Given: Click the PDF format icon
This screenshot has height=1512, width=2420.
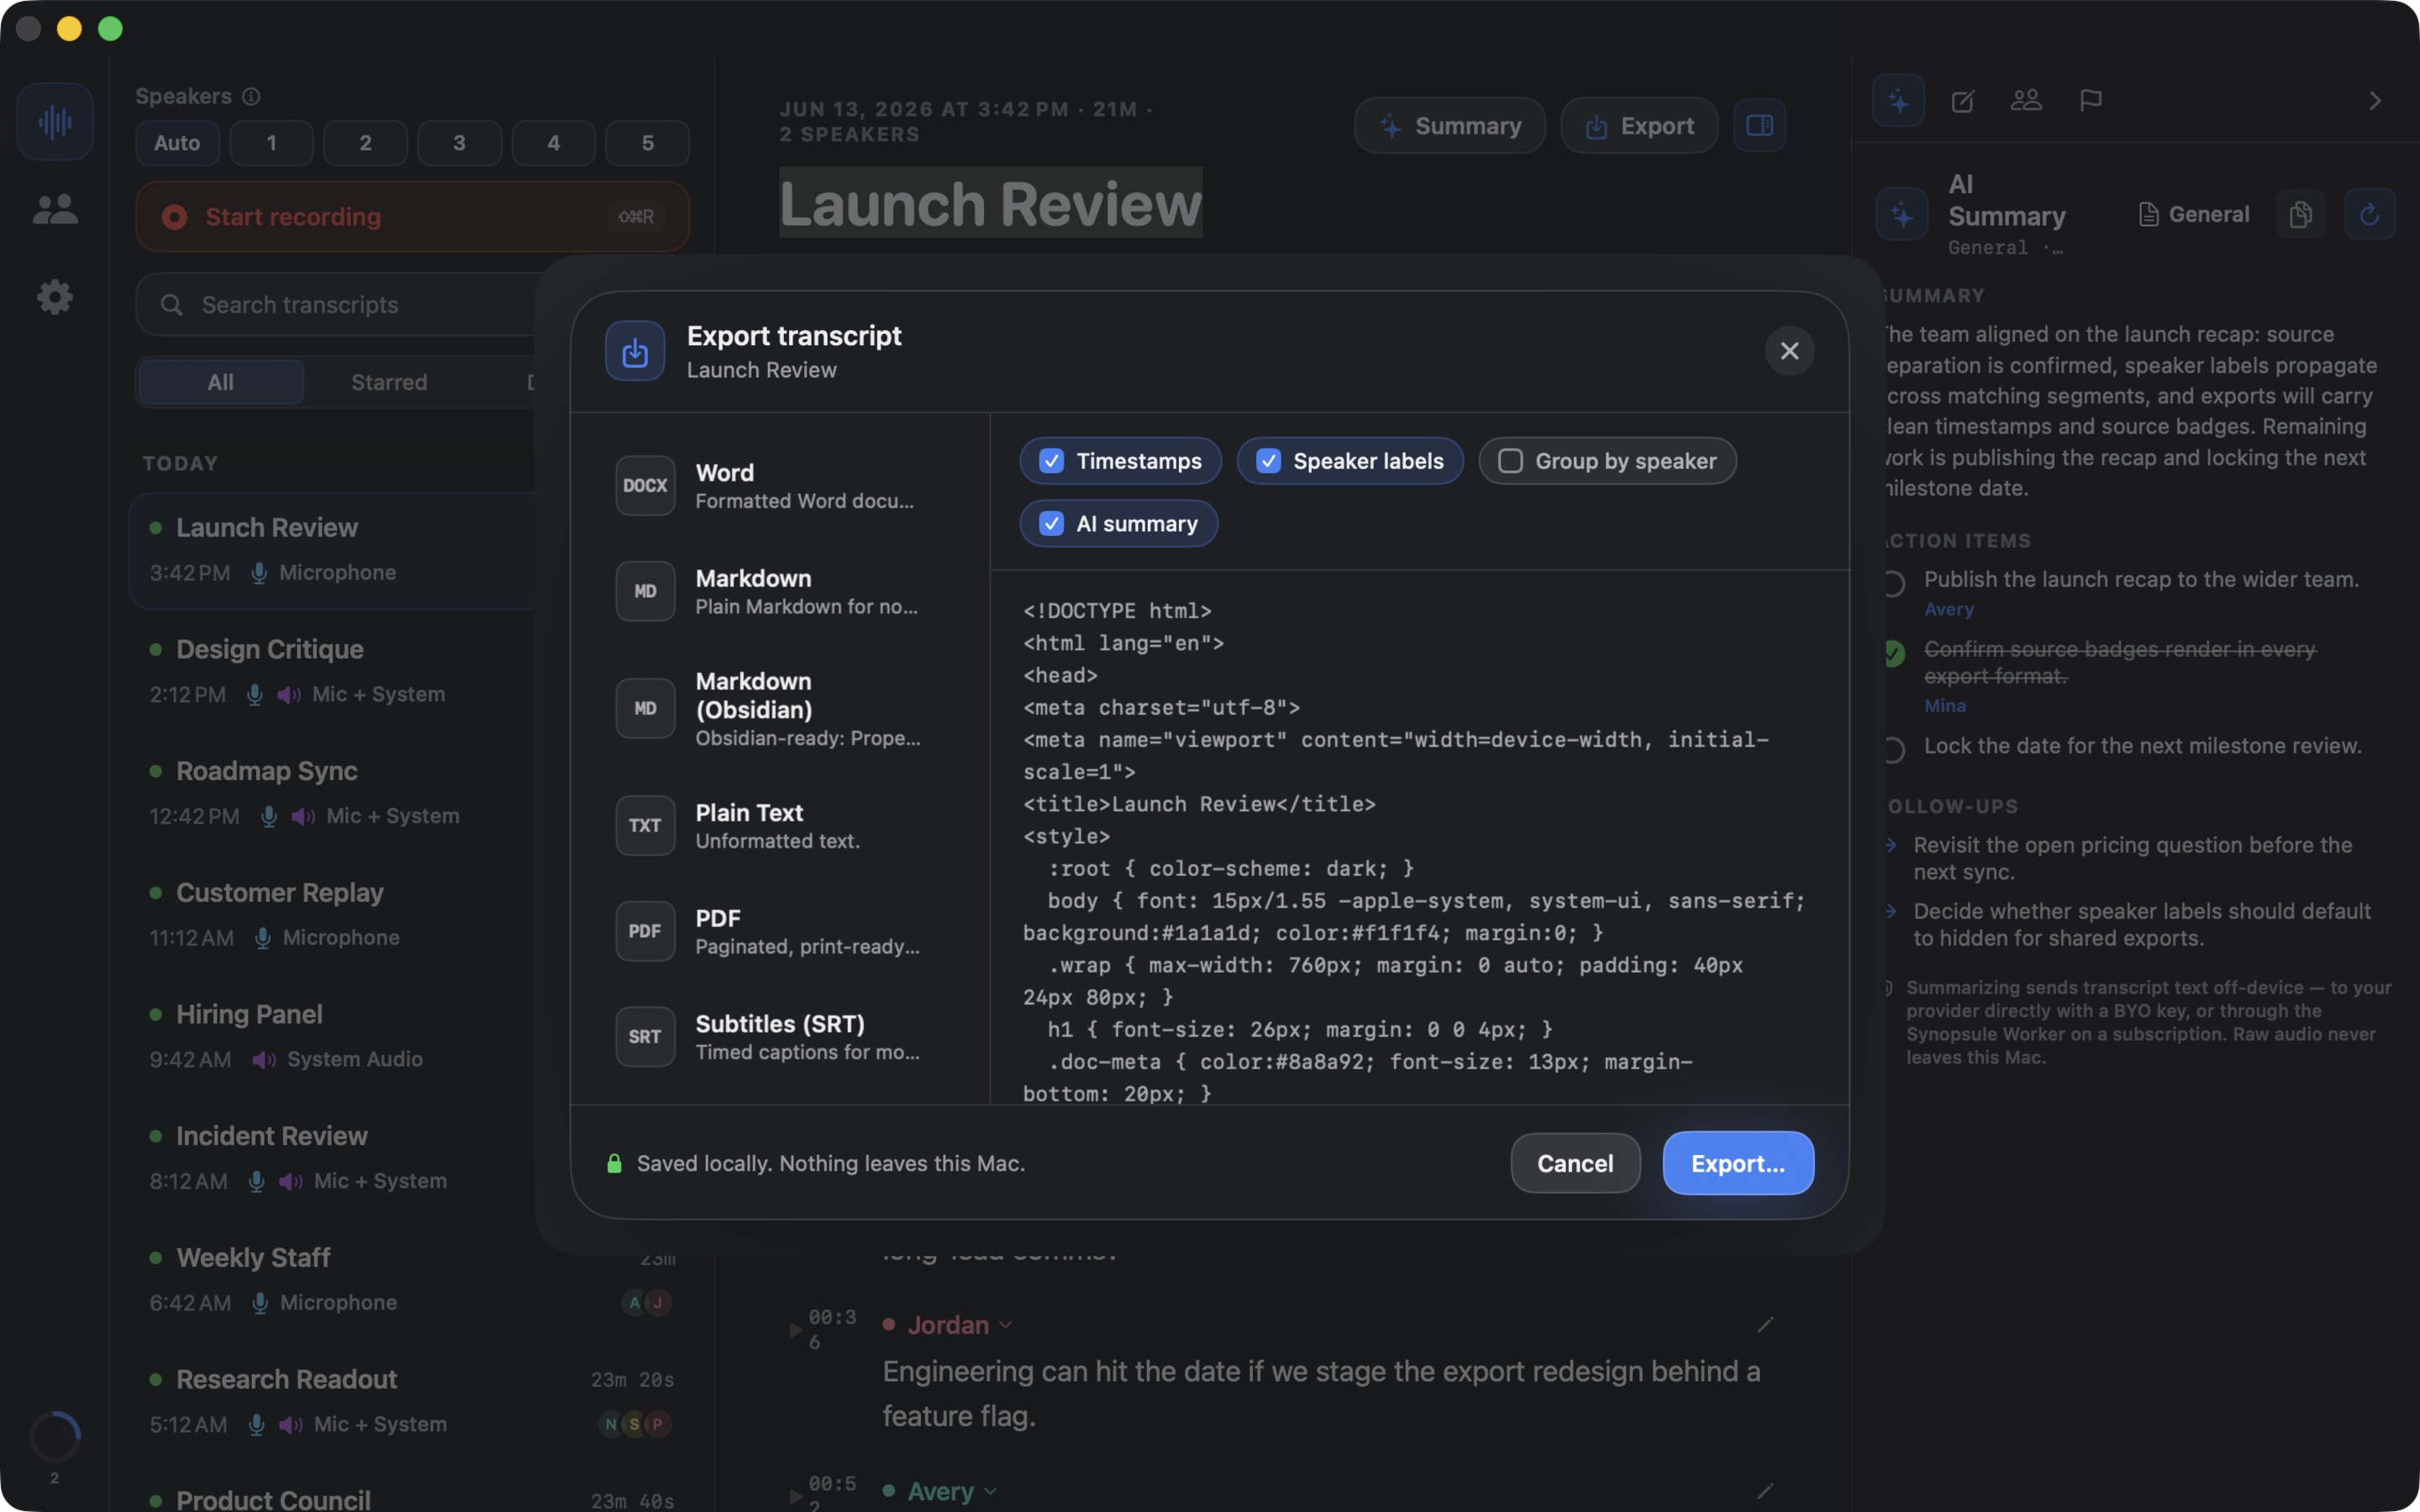Looking at the screenshot, I should tap(645, 932).
